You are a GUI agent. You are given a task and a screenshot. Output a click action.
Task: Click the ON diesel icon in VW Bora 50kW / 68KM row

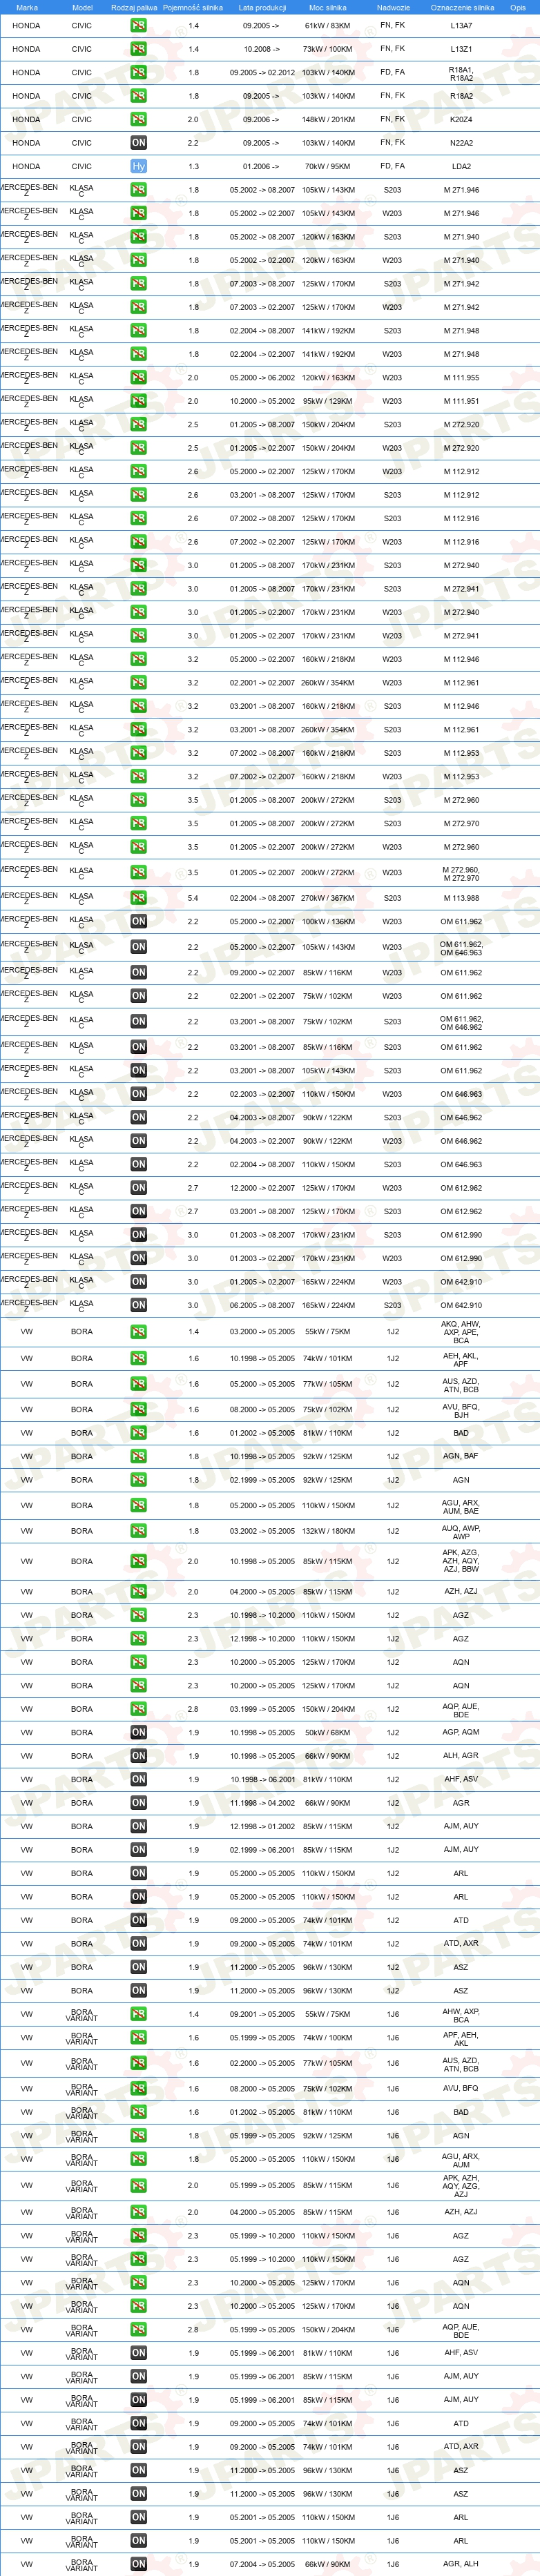point(139,1733)
